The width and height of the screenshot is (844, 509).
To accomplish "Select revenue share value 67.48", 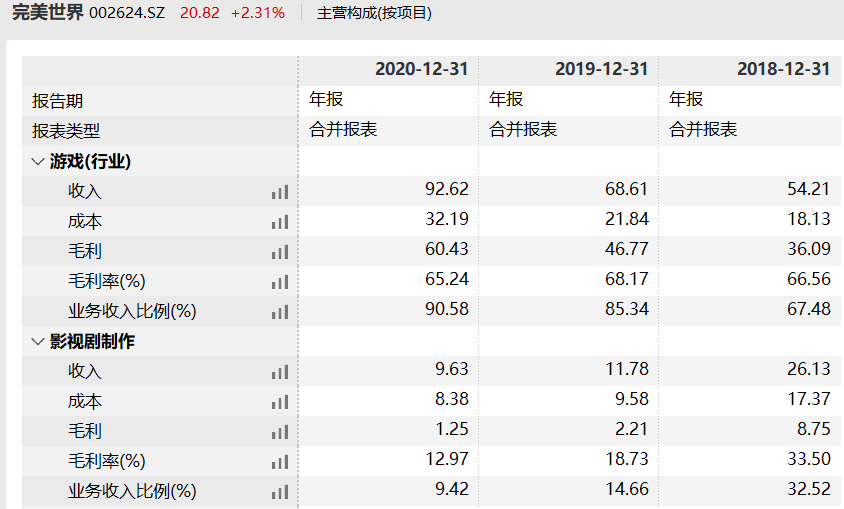I will [808, 309].
